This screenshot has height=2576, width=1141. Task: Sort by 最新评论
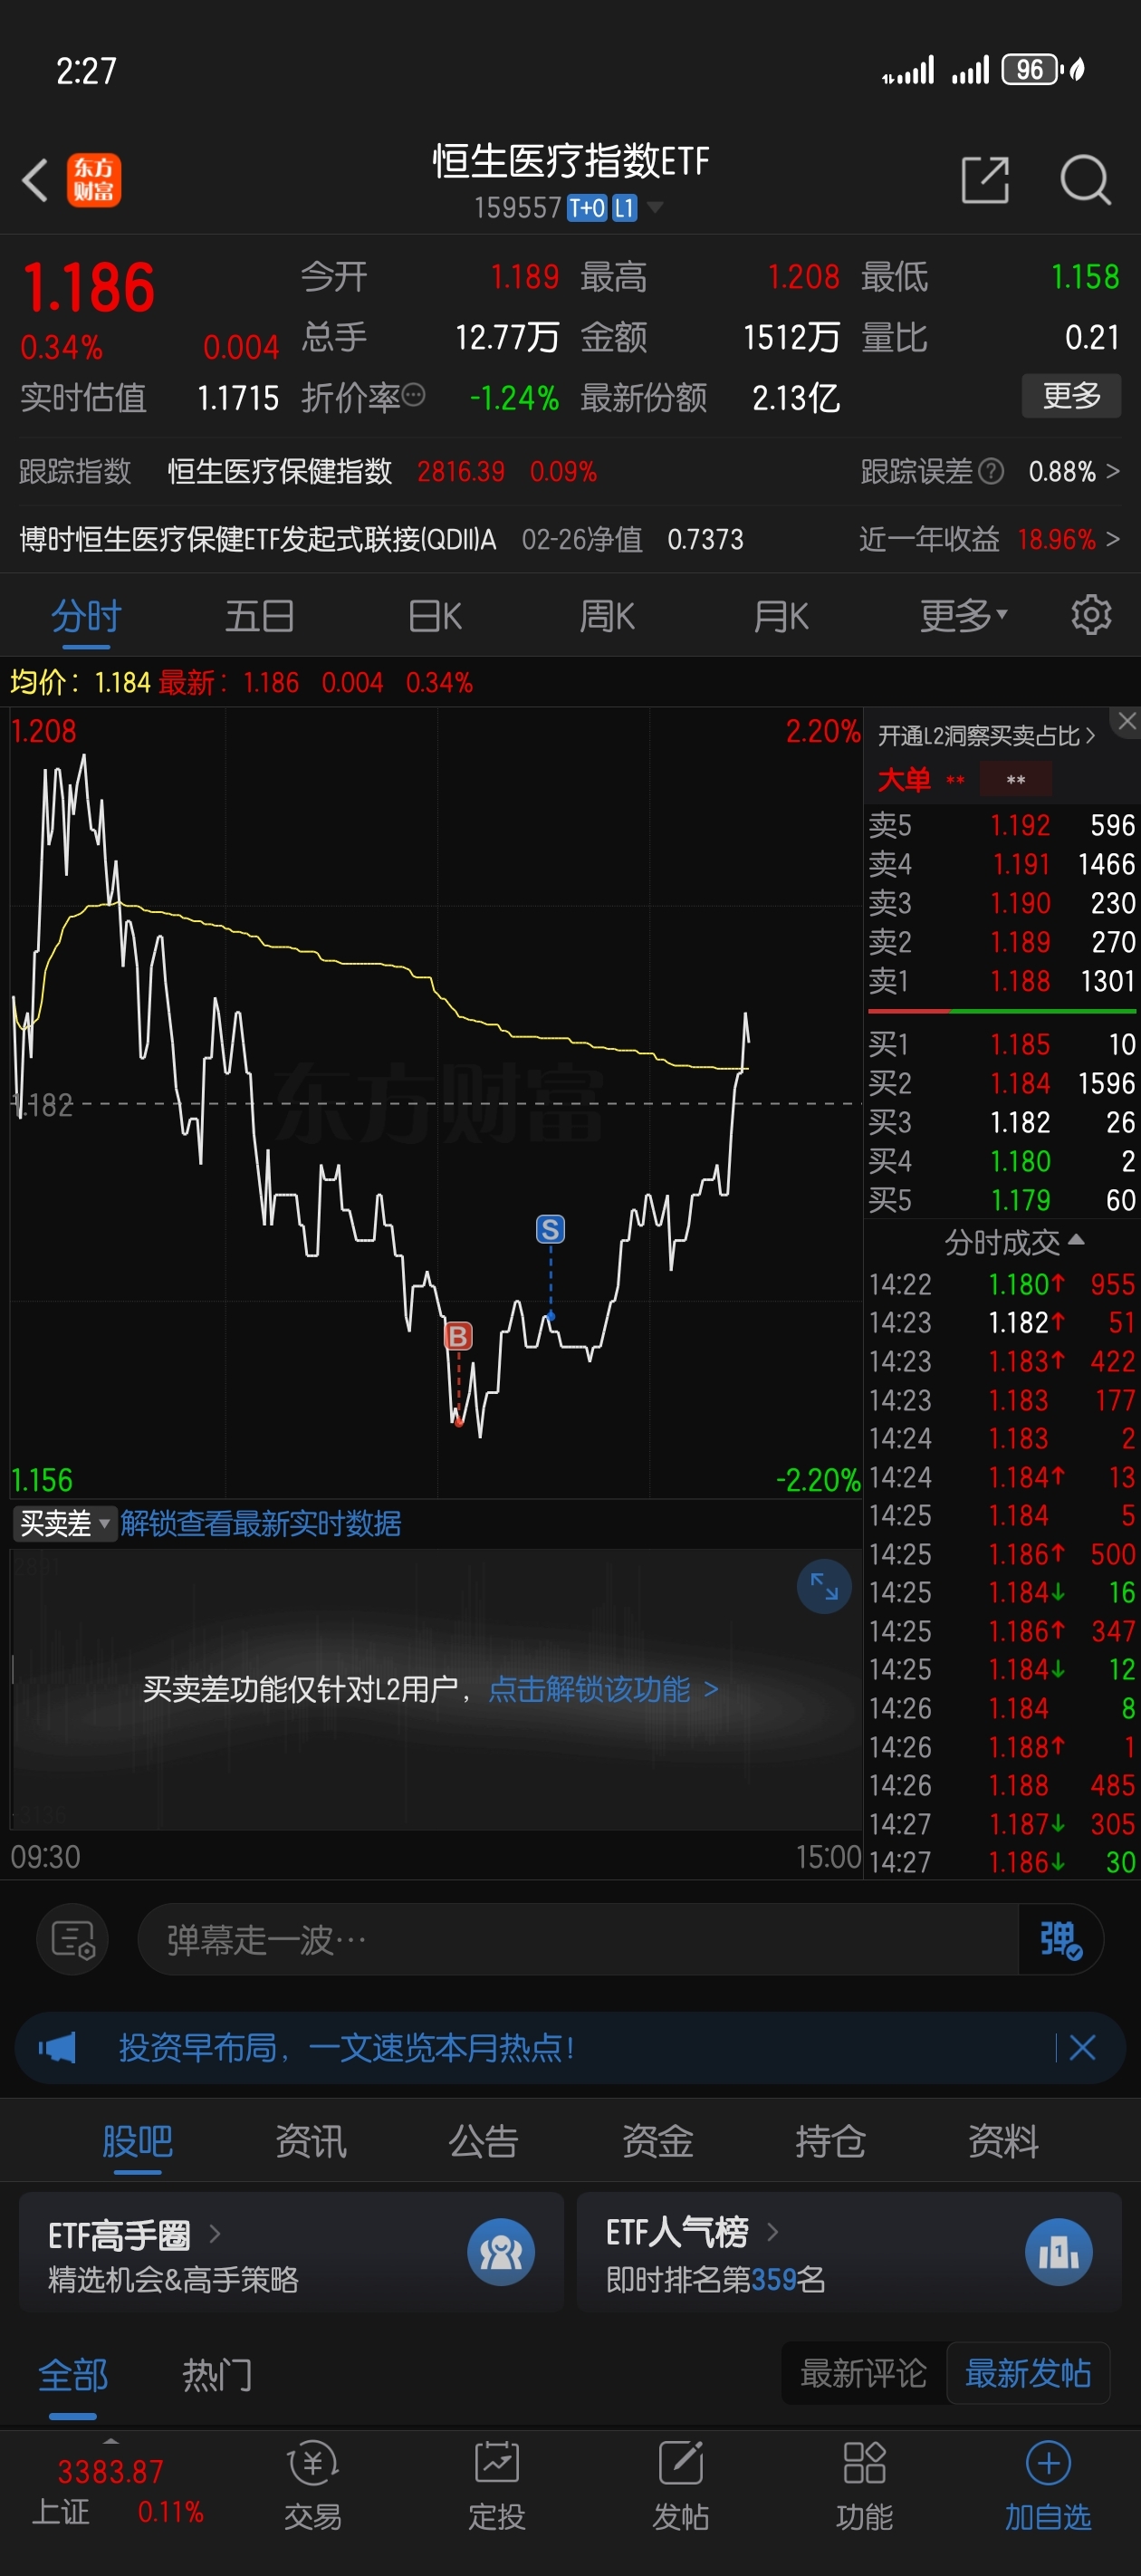[x=863, y=2373]
